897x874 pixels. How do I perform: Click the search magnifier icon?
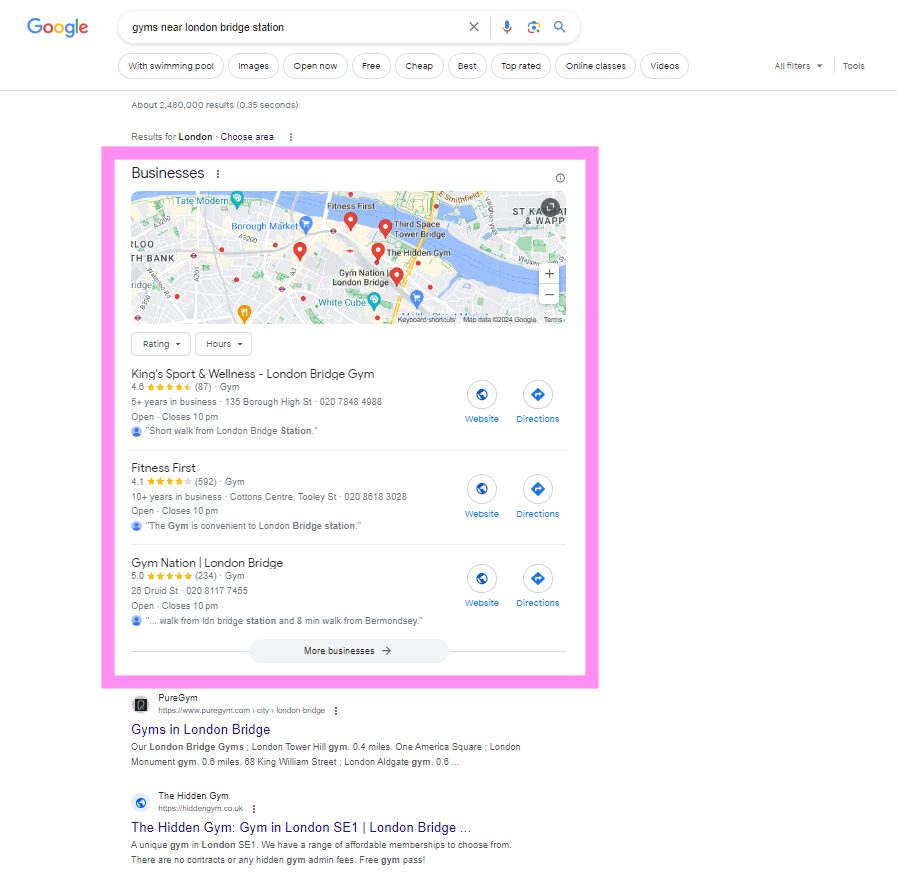tap(560, 27)
